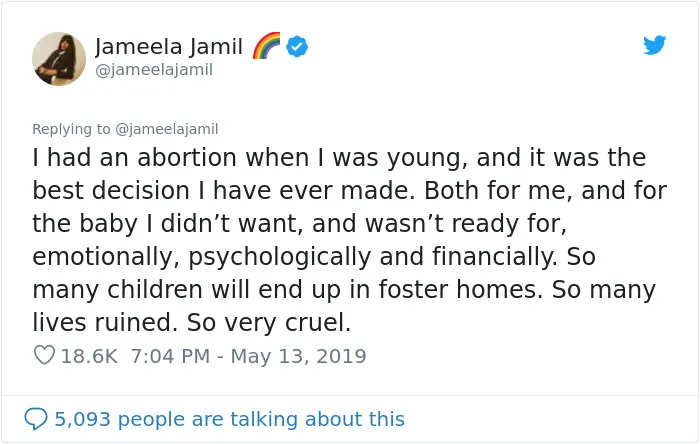Click the line starting 'best decision'
Viewport: 700px width, 444px height.
click(350, 191)
